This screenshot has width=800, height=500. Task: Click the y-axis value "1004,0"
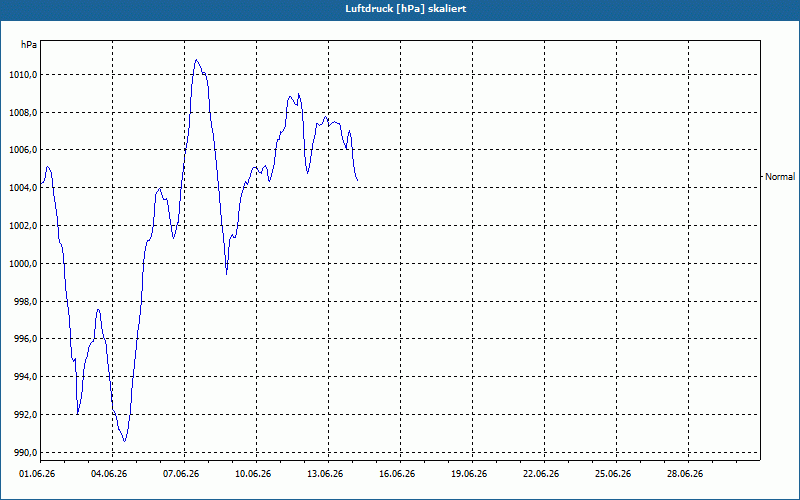[23, 188]
